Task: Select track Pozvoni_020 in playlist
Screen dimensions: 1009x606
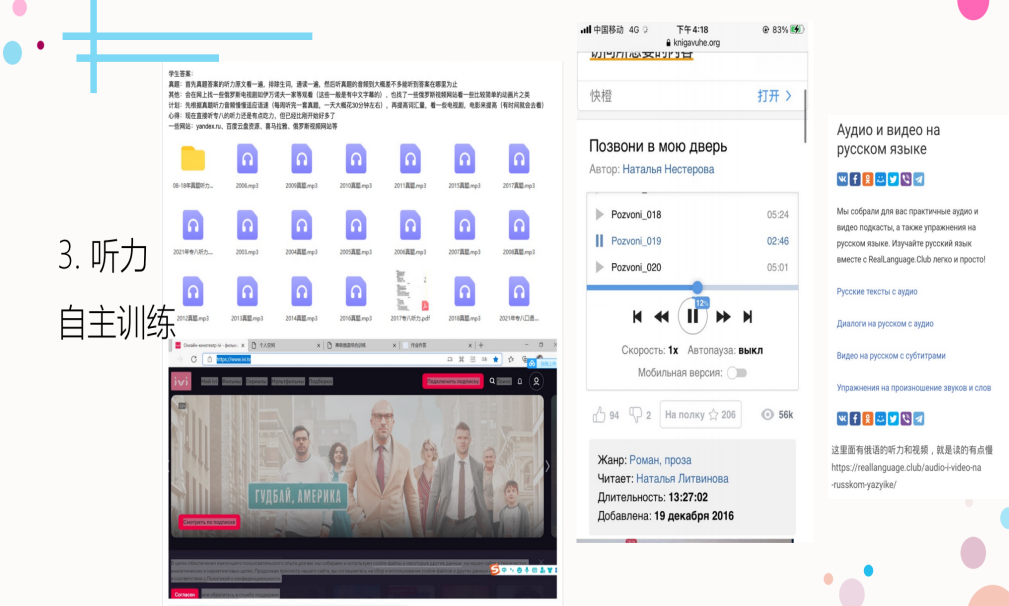Action: coord(636,267)
